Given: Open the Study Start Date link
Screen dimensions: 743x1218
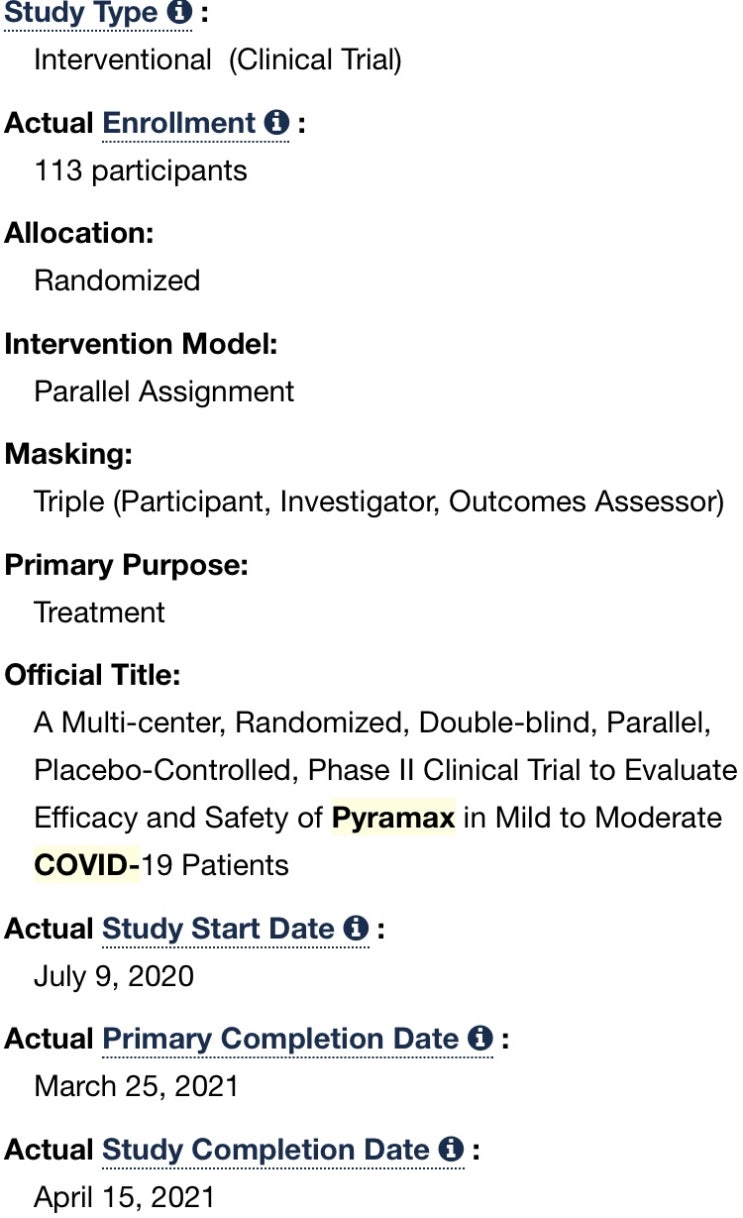Looking at the screenshot, I should point(219,928).
